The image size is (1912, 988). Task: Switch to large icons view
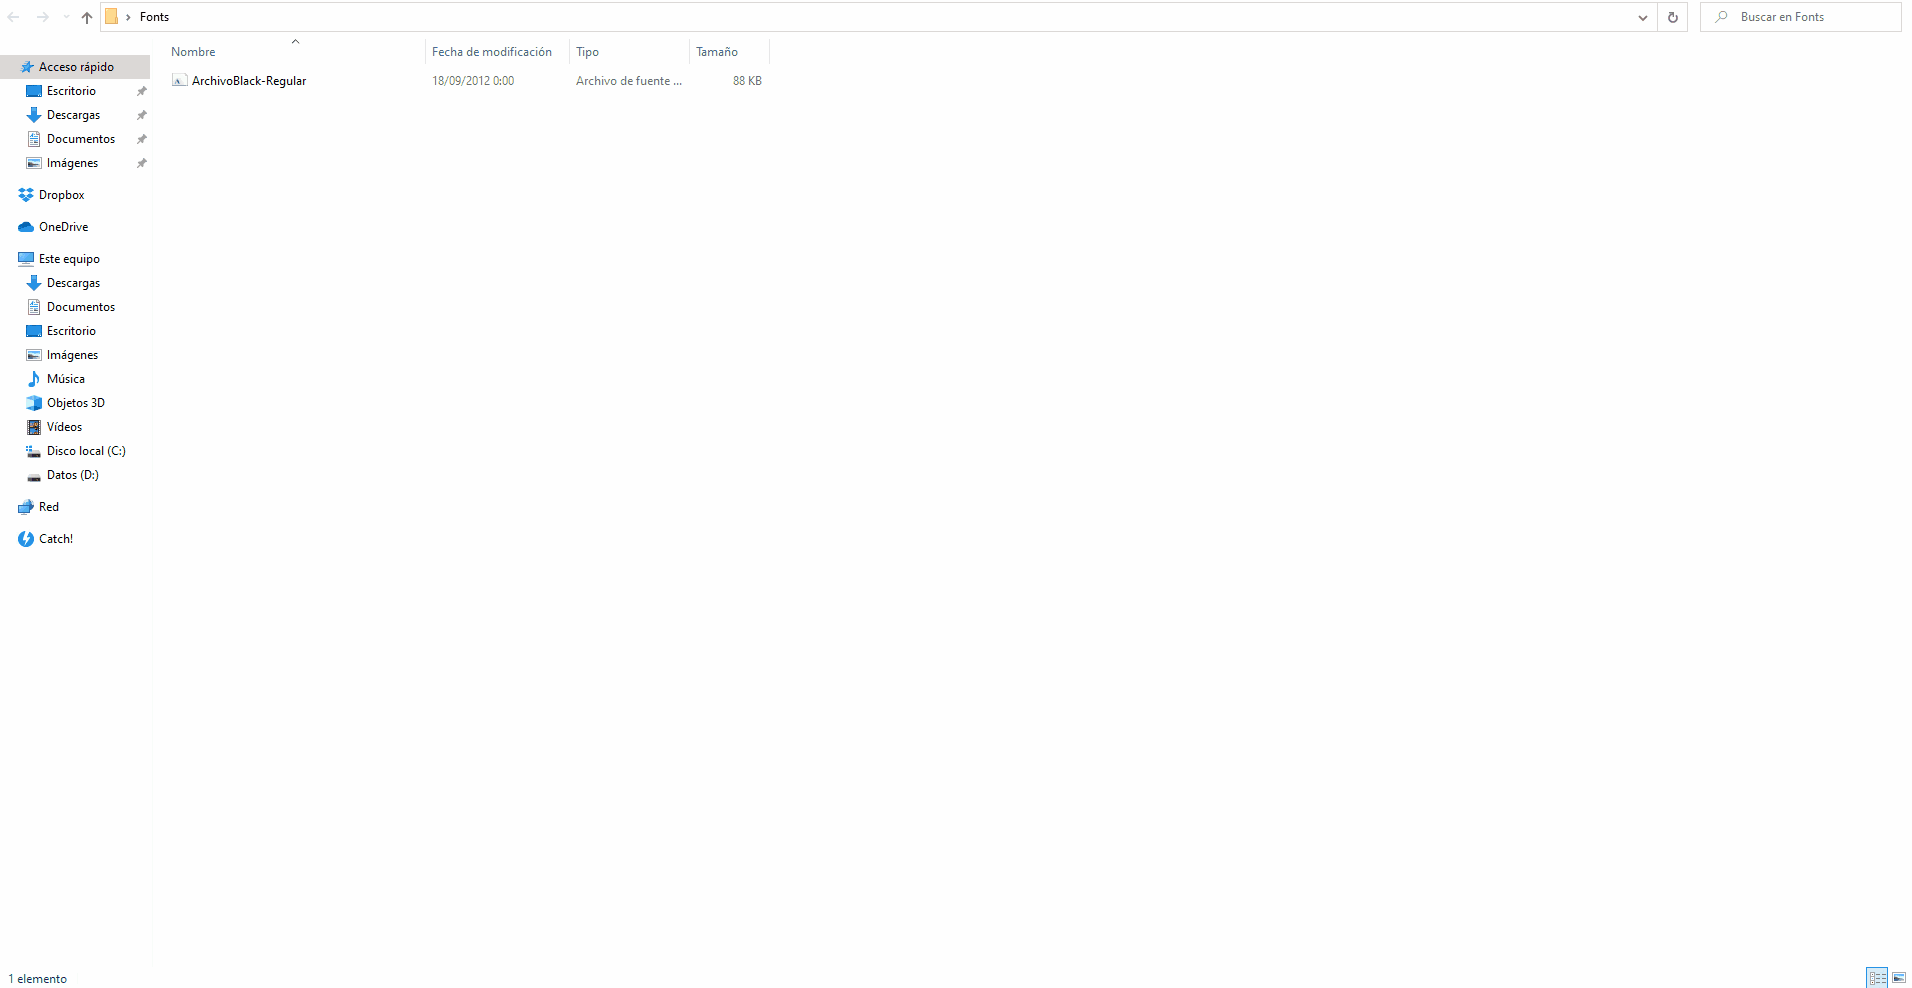(x=1898, y=978)
